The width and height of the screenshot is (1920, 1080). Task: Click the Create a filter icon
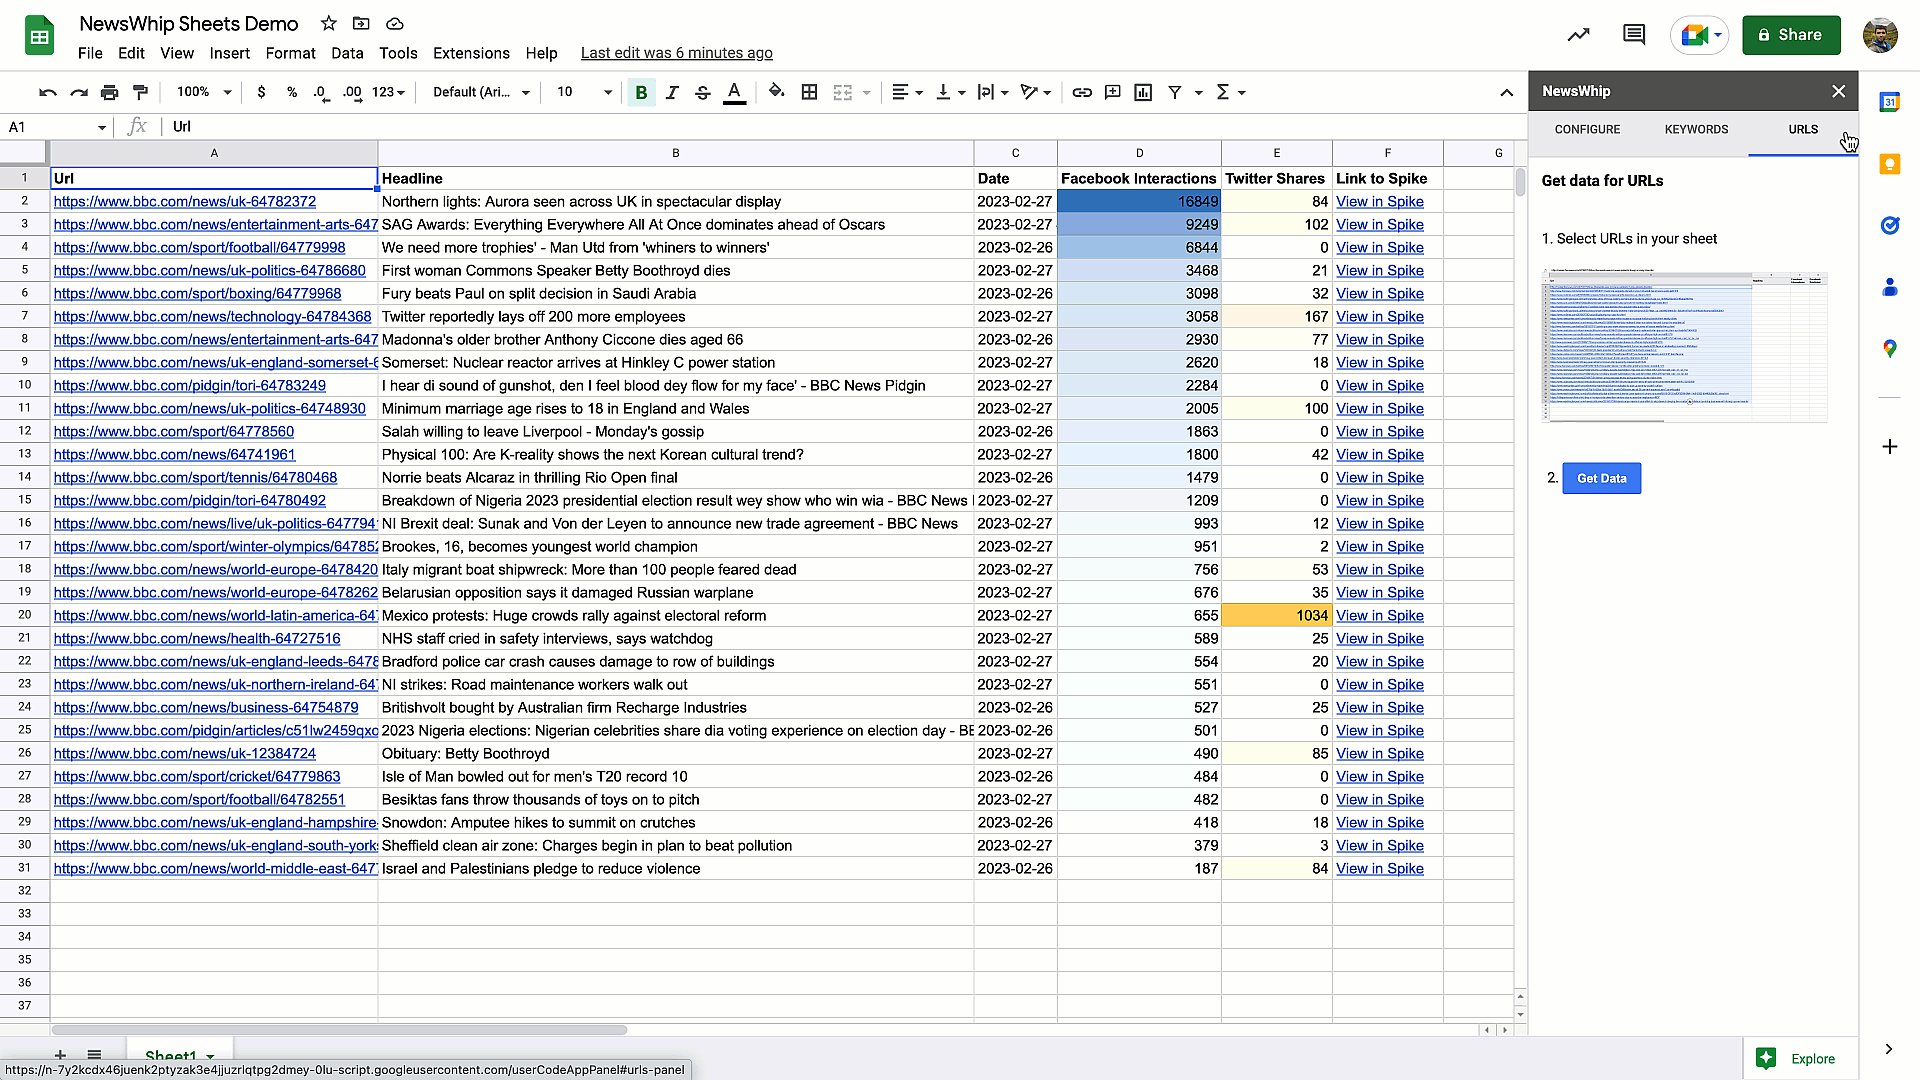[x=1175, y=92]
